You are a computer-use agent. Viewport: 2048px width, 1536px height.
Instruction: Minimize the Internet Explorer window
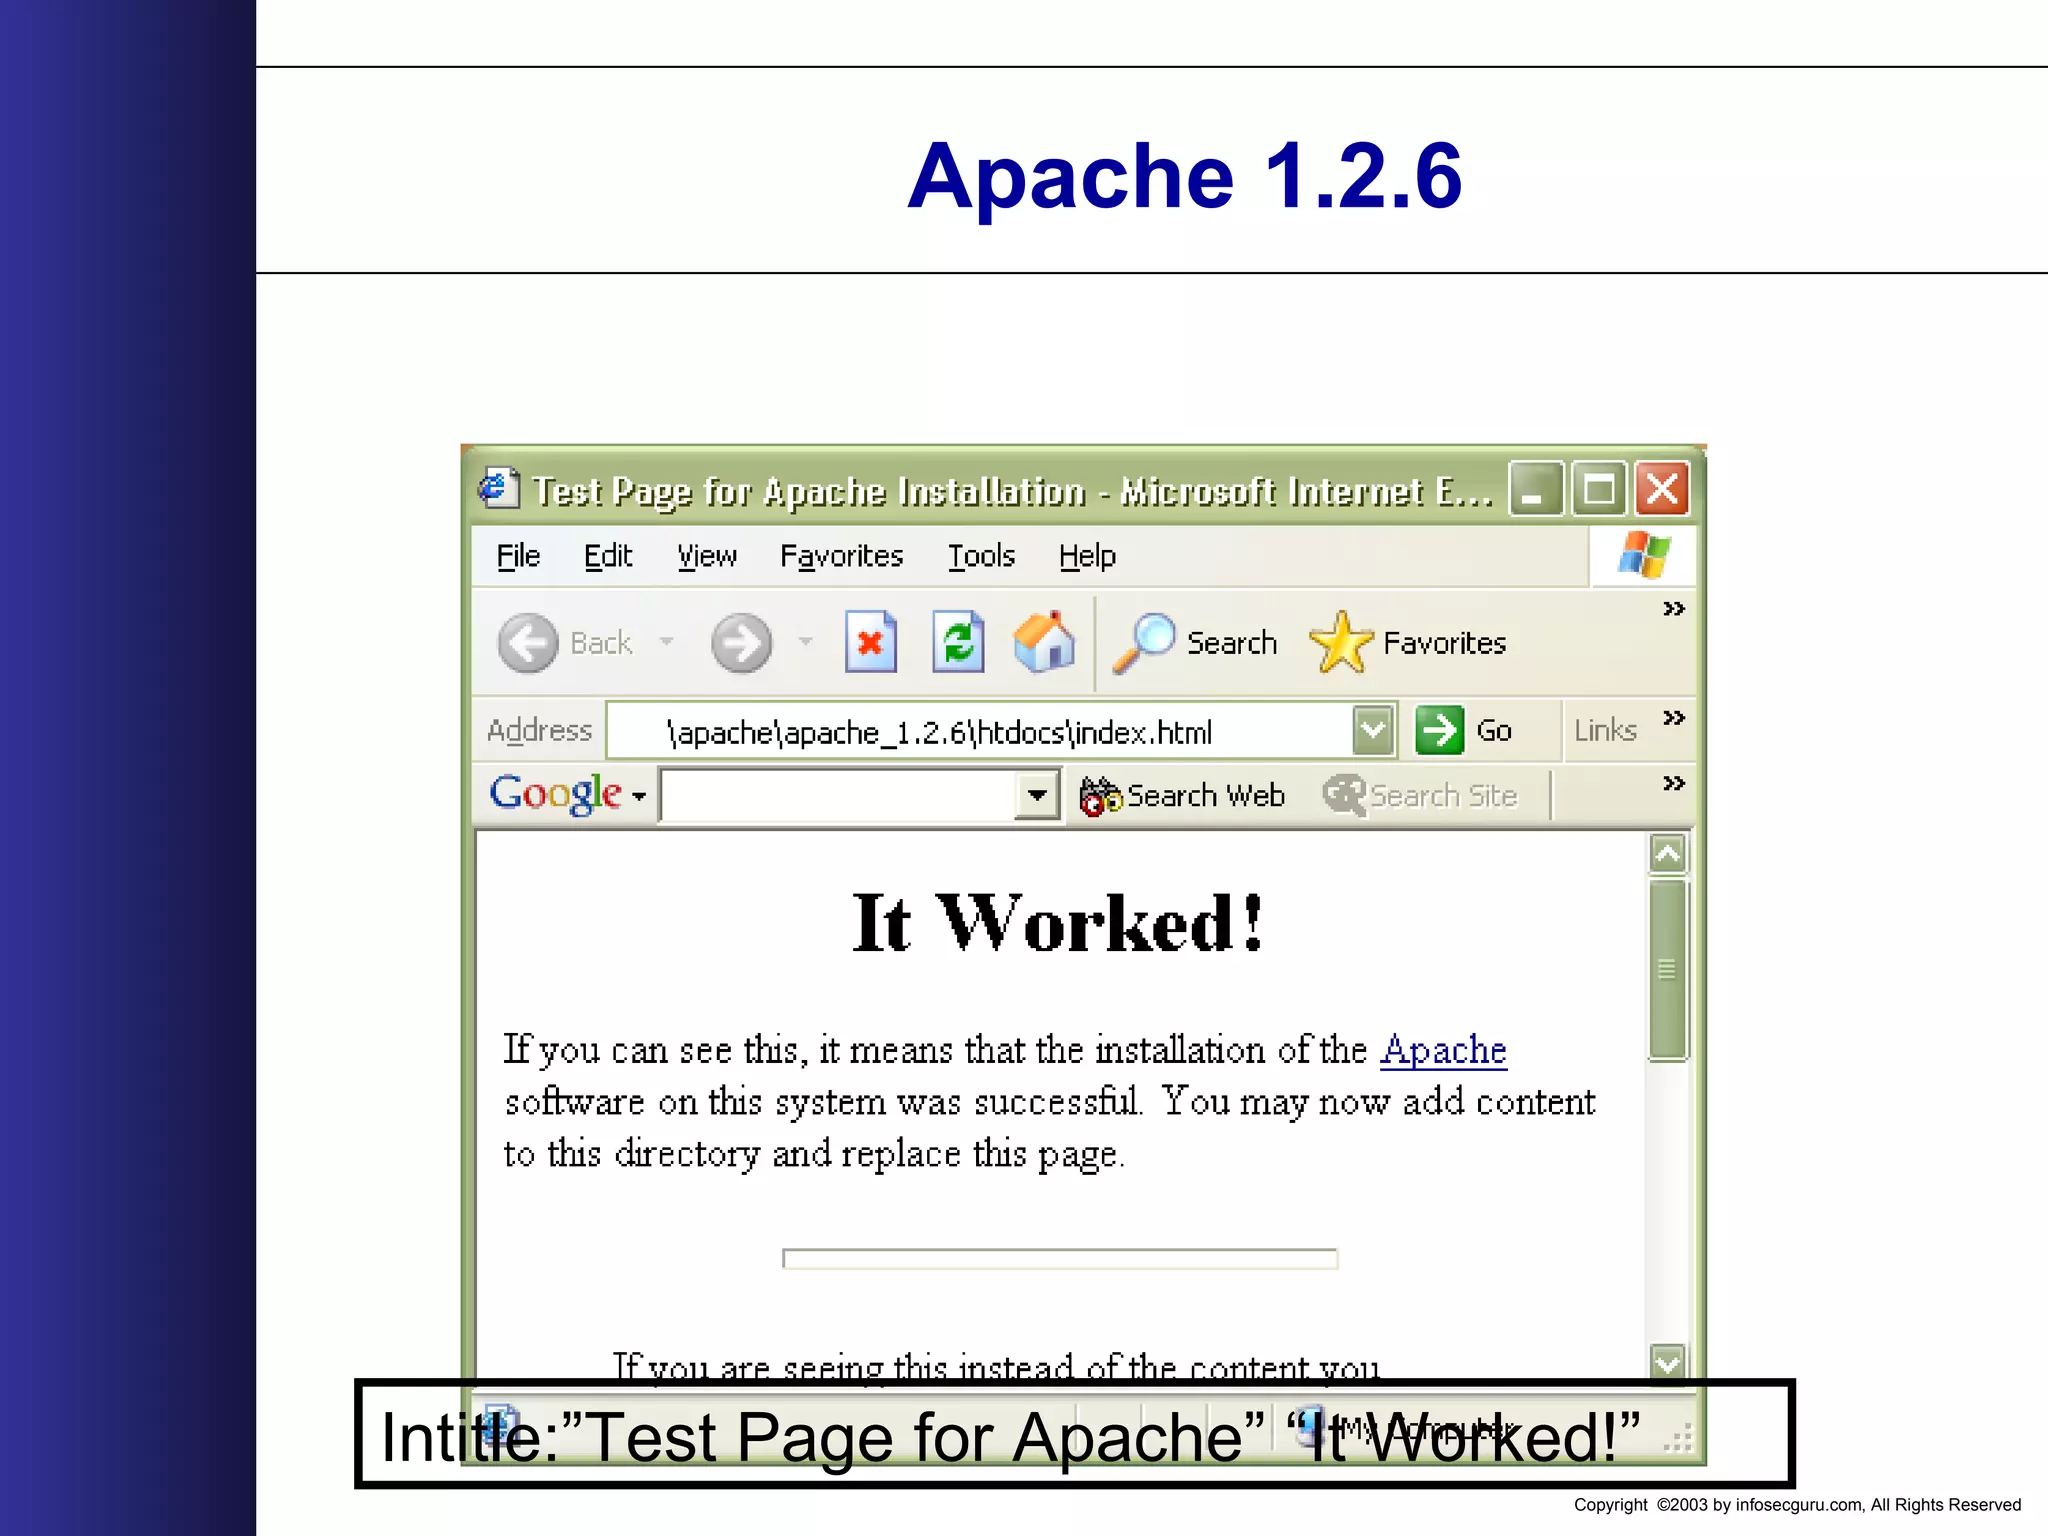pos(1535,489)
